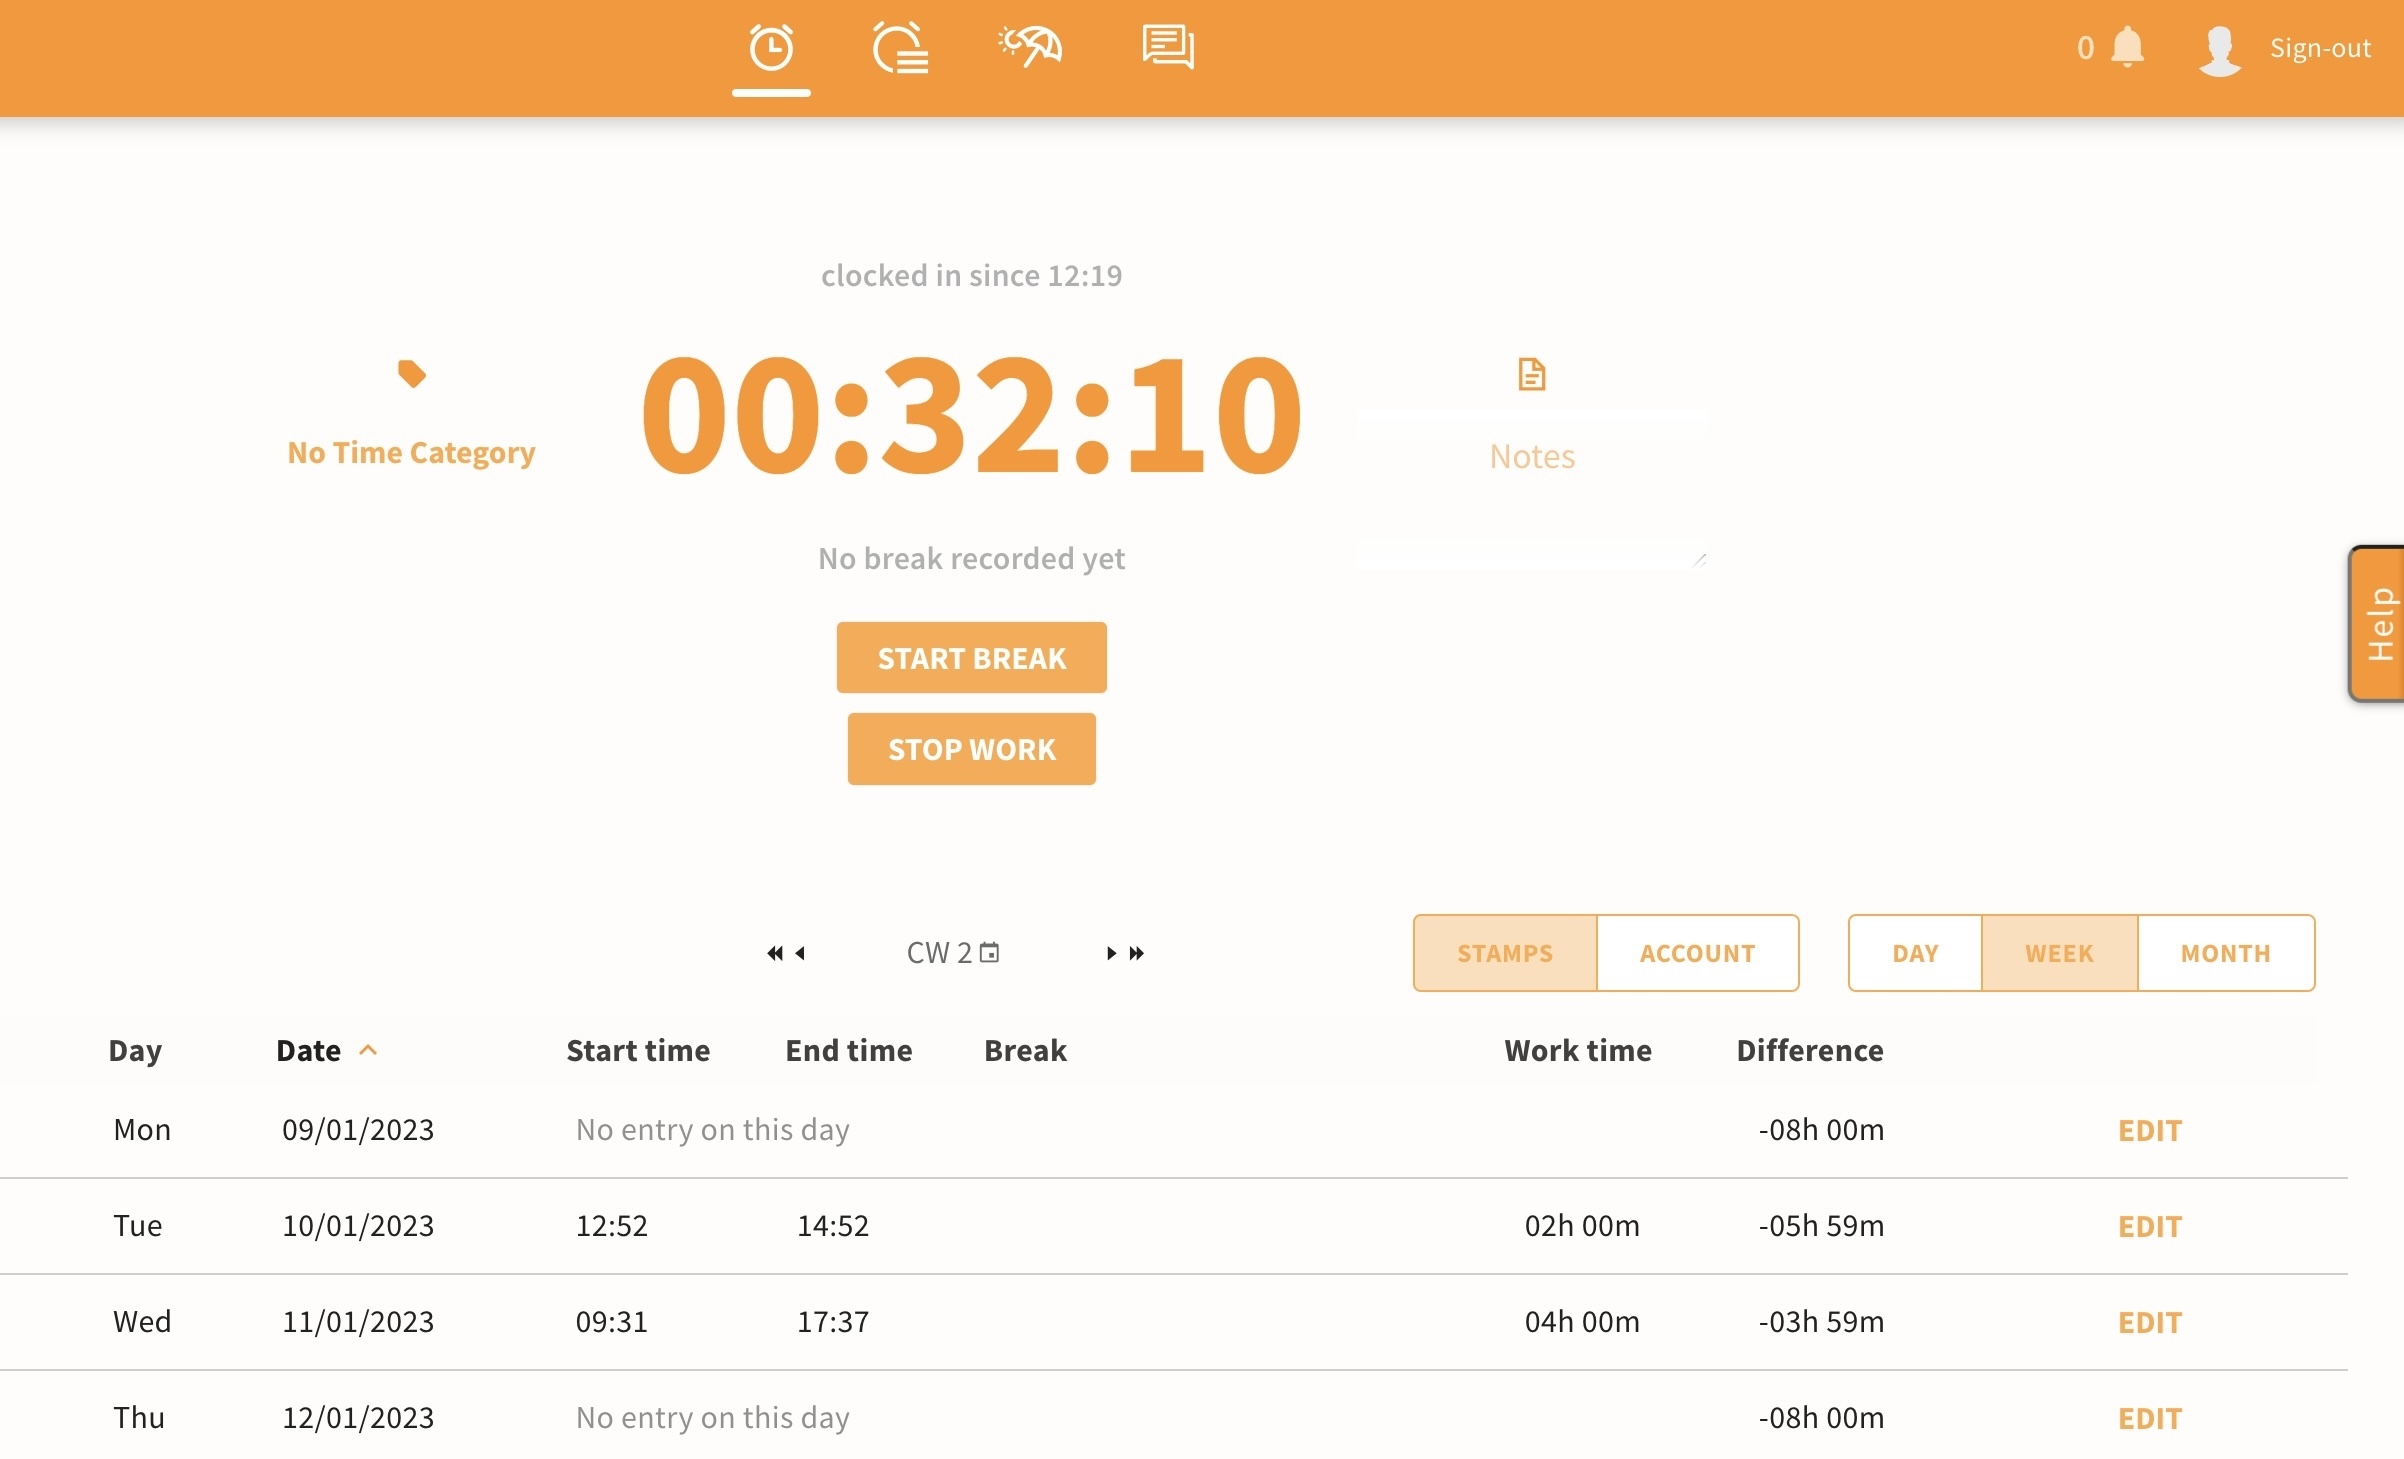Viewport: 2404px width, 1459px height.
Task: Select No Time Category chooser
Action: click(411, 453)
